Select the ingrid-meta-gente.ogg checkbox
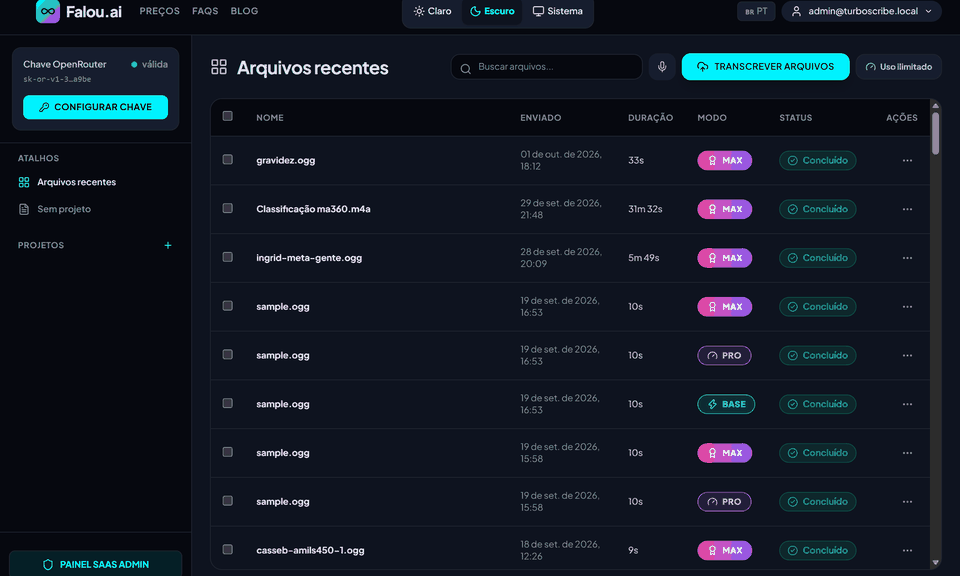 227,257
